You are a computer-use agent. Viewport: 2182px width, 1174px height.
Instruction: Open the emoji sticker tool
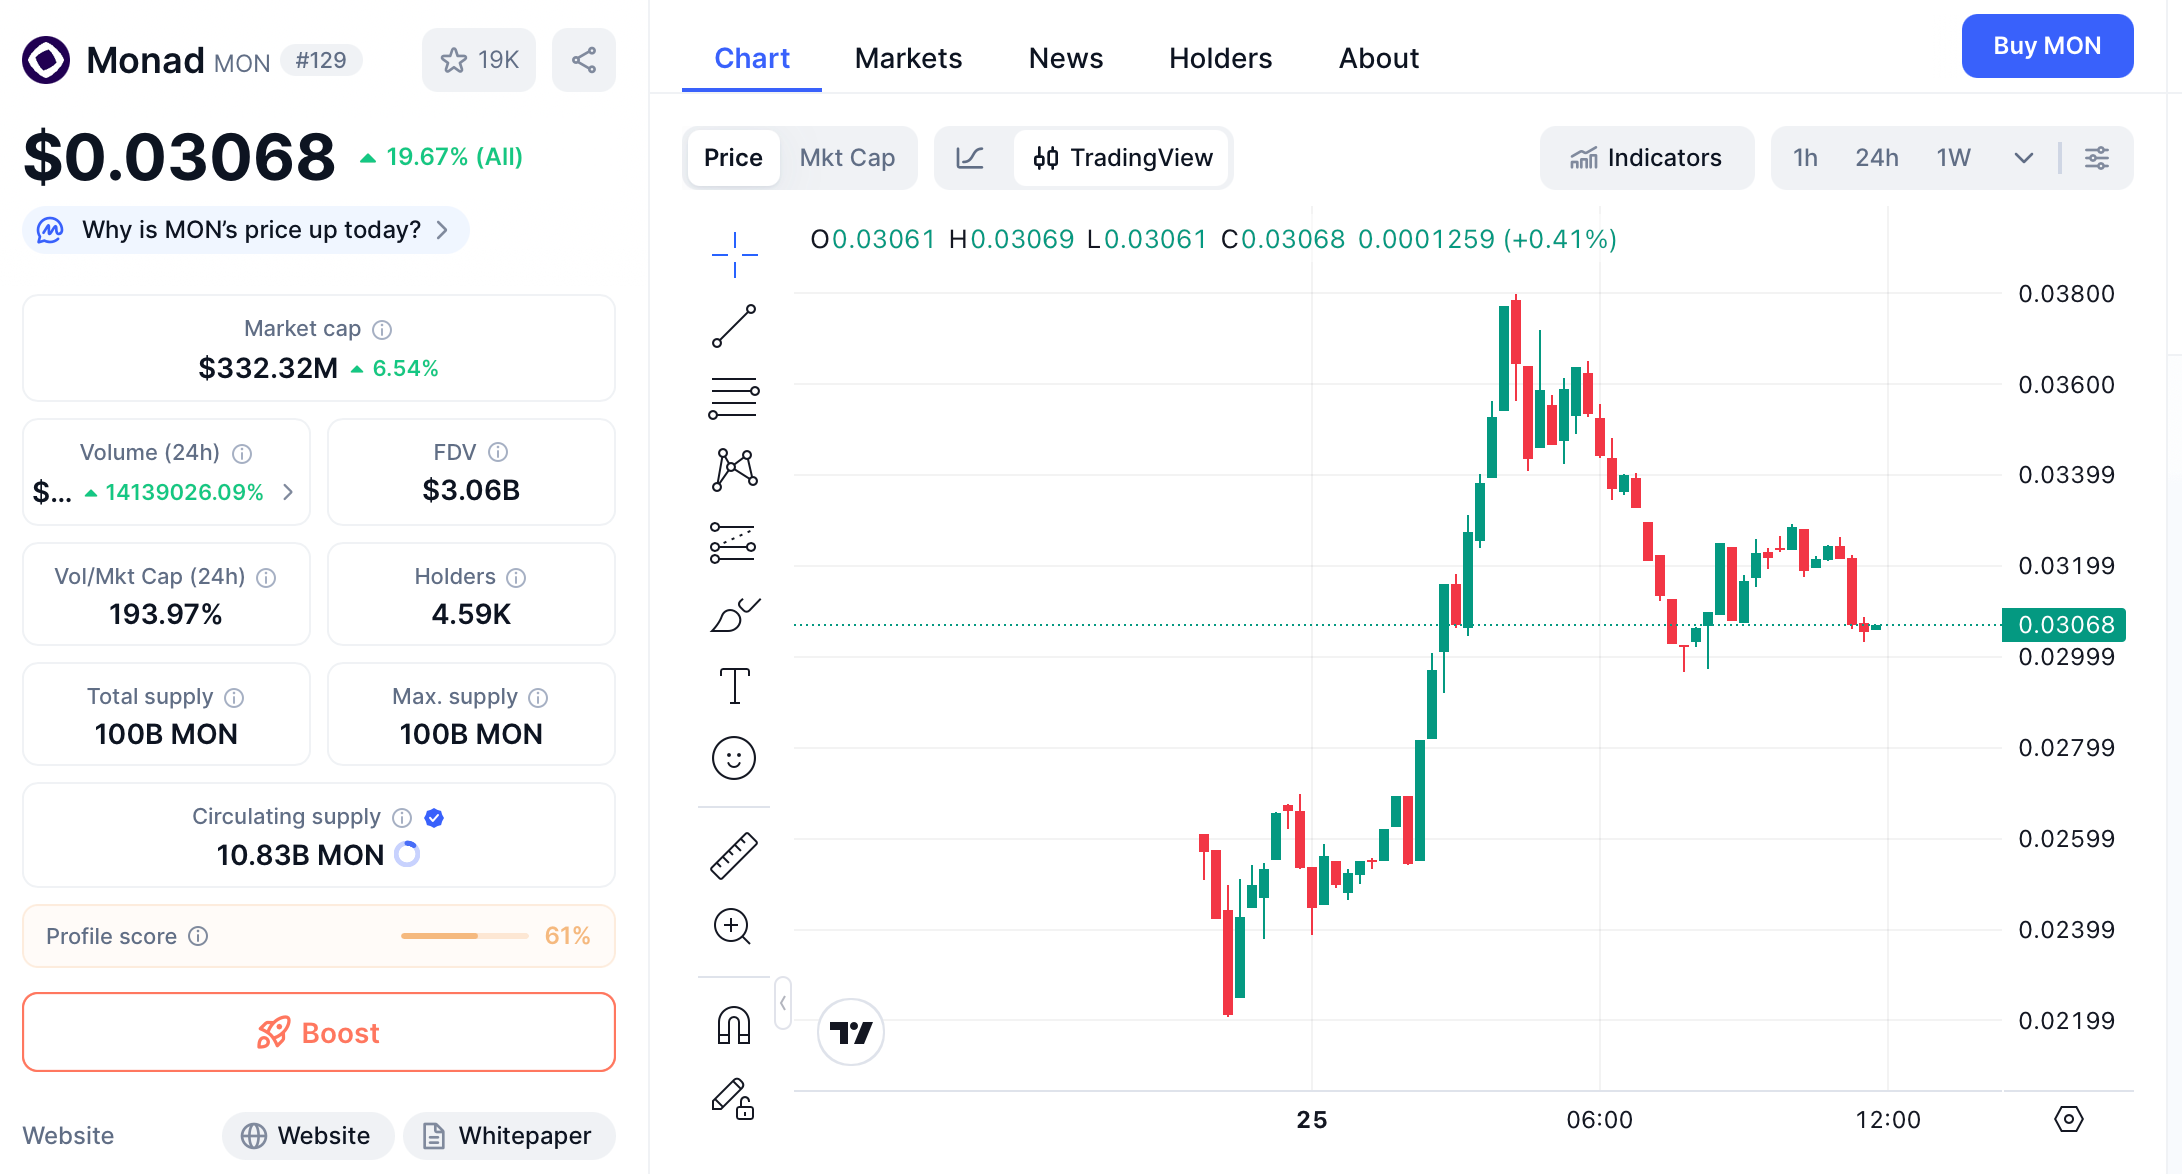[x=734, y=758]
